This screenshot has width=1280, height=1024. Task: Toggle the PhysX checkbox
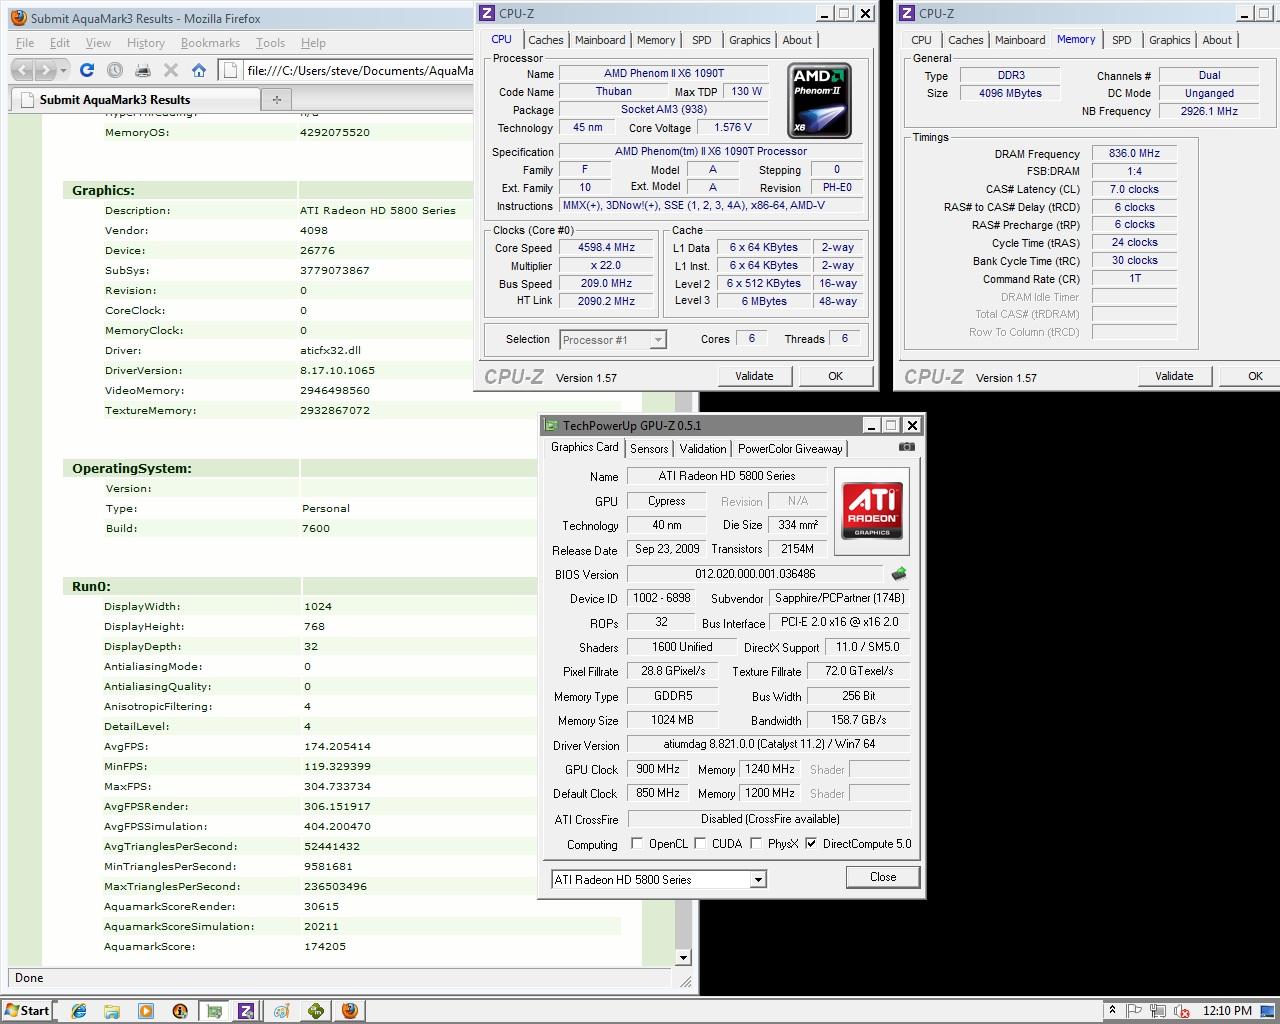[x=755, y=844]
